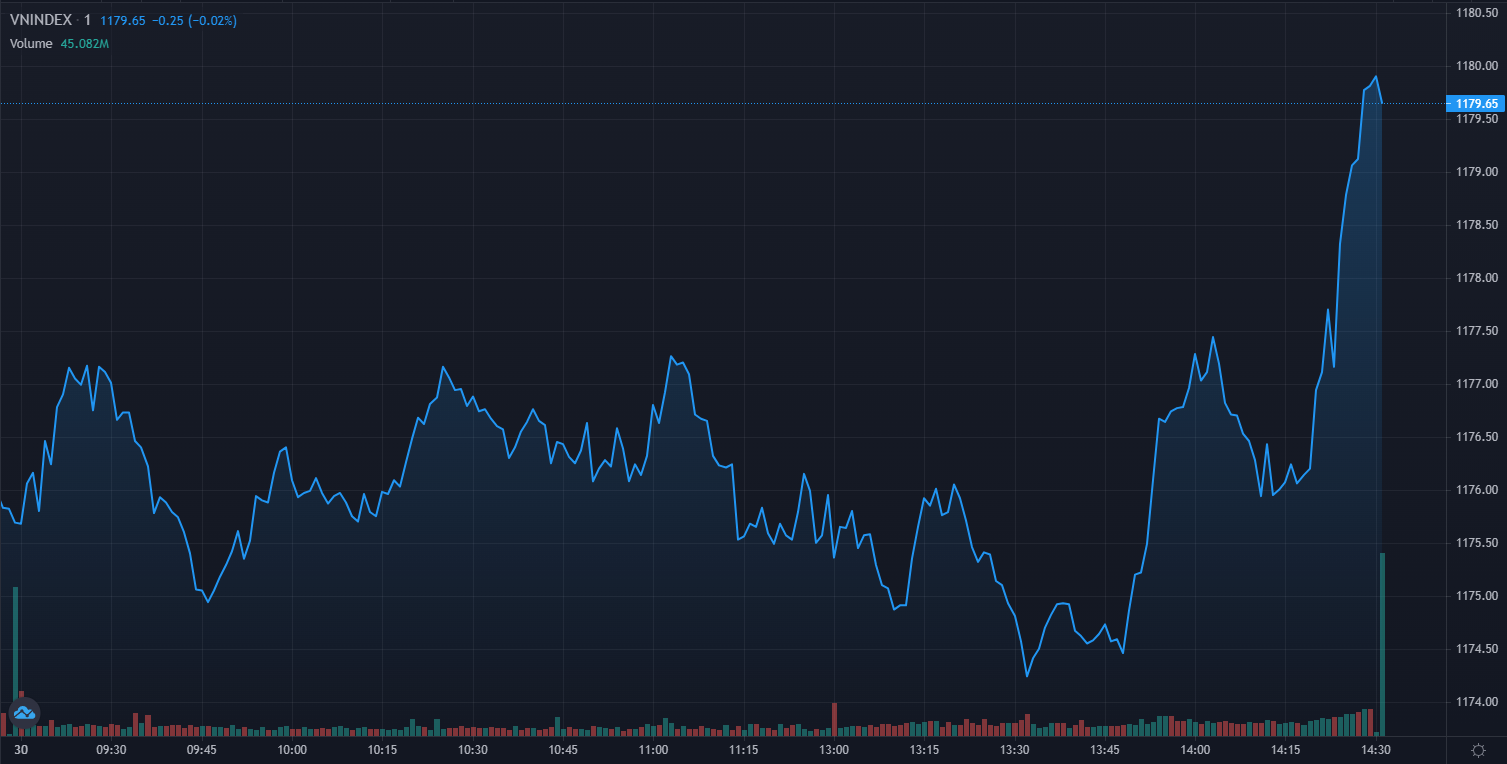Click the 1180.00 price axis label

point(1477,66)
